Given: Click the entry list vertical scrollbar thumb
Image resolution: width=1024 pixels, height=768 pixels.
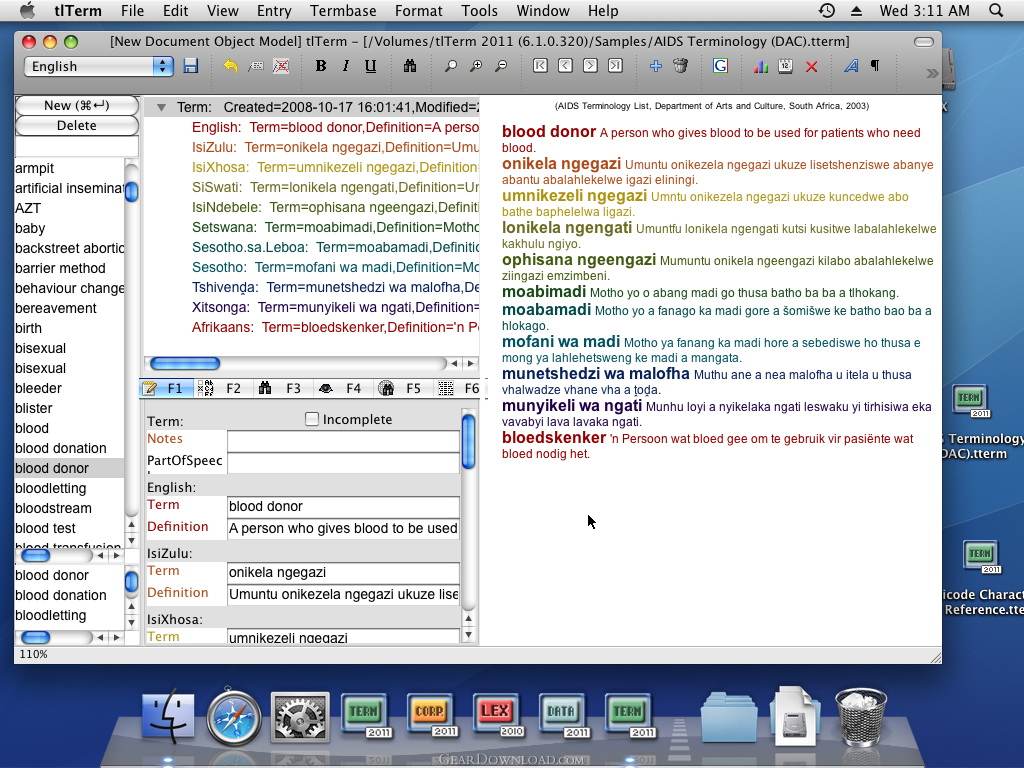Looking at the screenshot, I should 131,191.
